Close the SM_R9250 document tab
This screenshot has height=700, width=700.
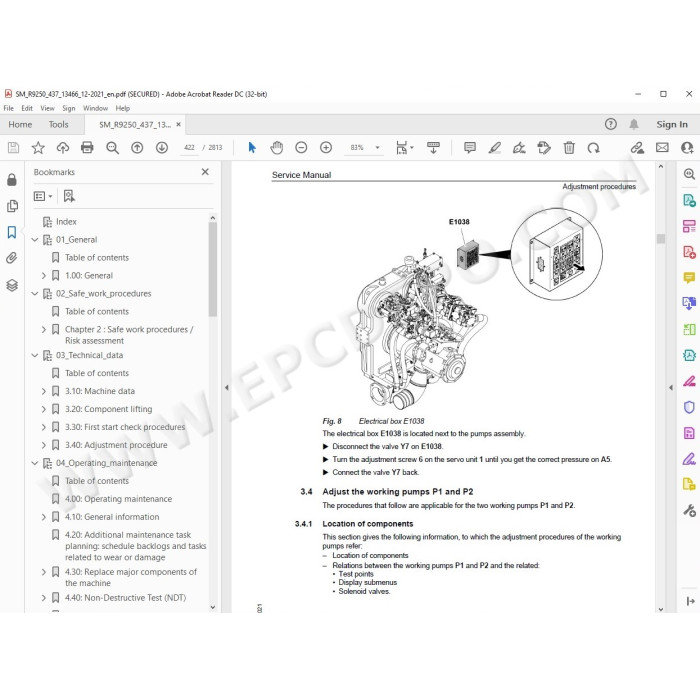(x=179, y=125)
